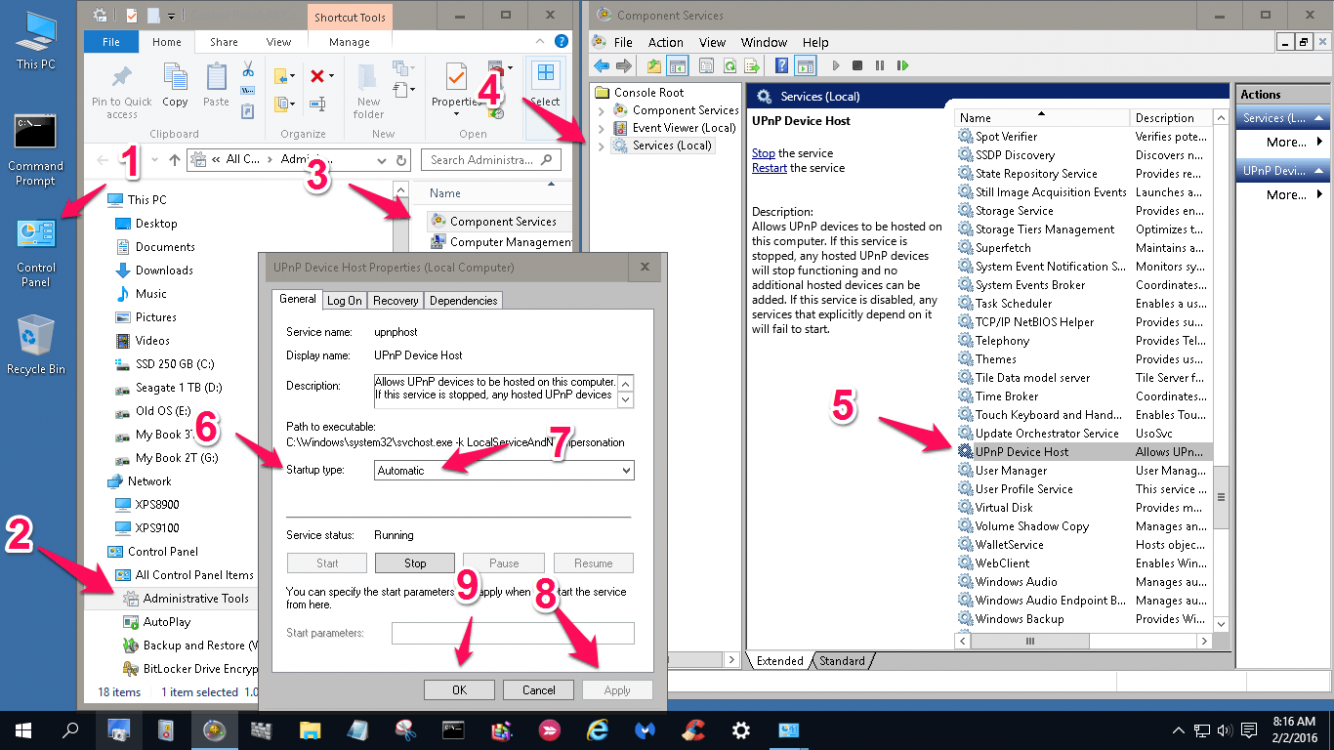Image resolution: width=1334 pixels, height=750 pixels.
Task: Open Action menu in Component Services
Action: coord(665,42)
